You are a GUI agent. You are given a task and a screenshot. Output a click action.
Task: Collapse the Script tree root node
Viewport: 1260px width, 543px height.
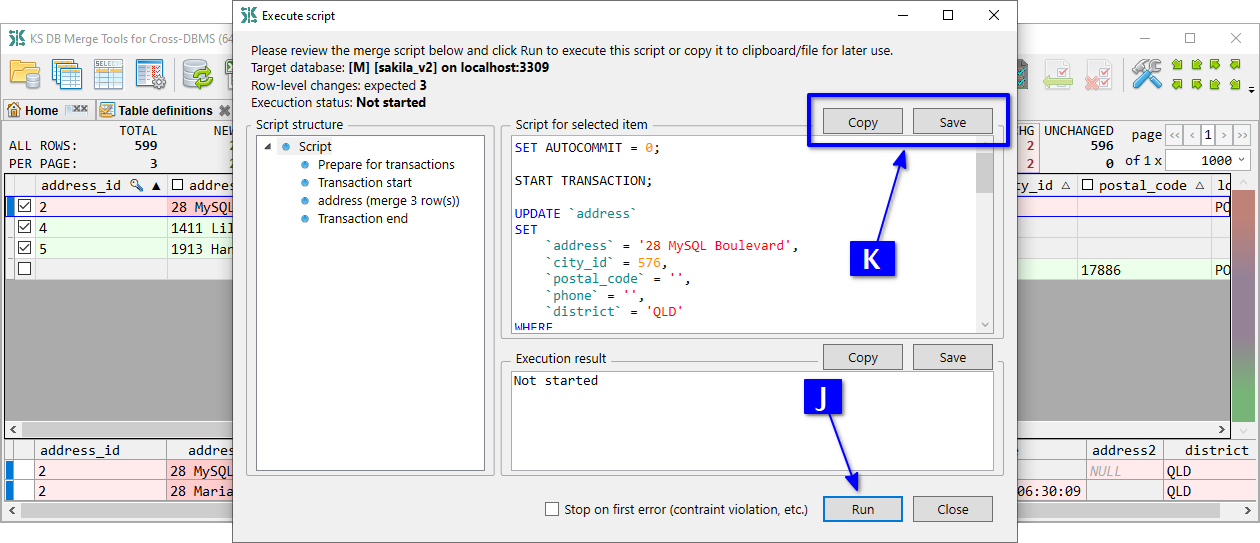(268, 147)
